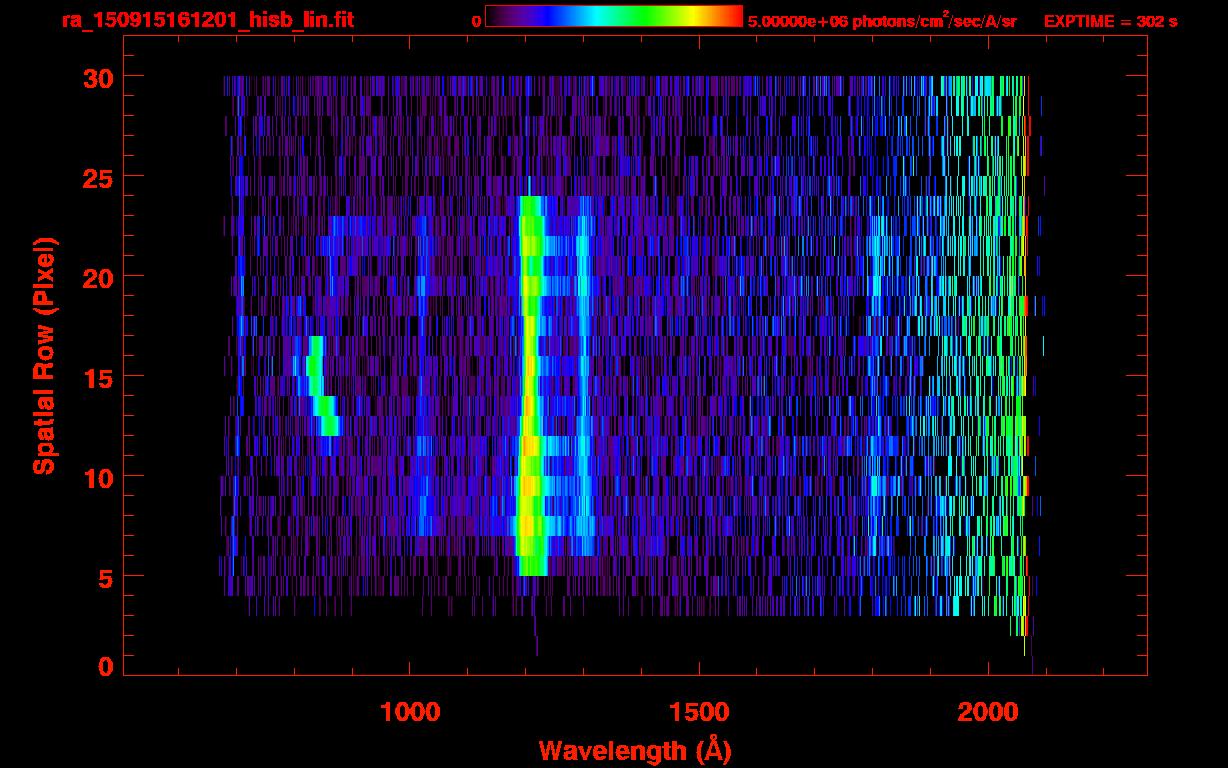Image resolution: width=1228 pixels, height=768 pixels.
Task: Click the 1000 wavelength tick label
Action: coord(410,712)
